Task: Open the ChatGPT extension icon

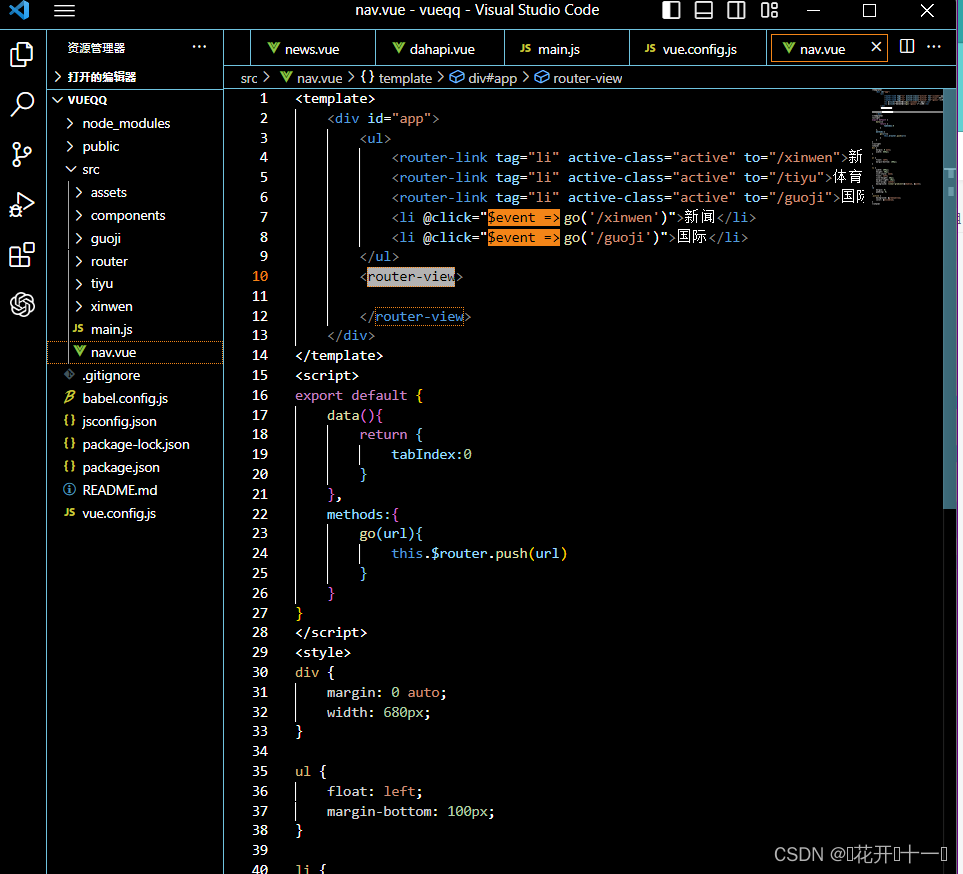Action: coord(22,304)
